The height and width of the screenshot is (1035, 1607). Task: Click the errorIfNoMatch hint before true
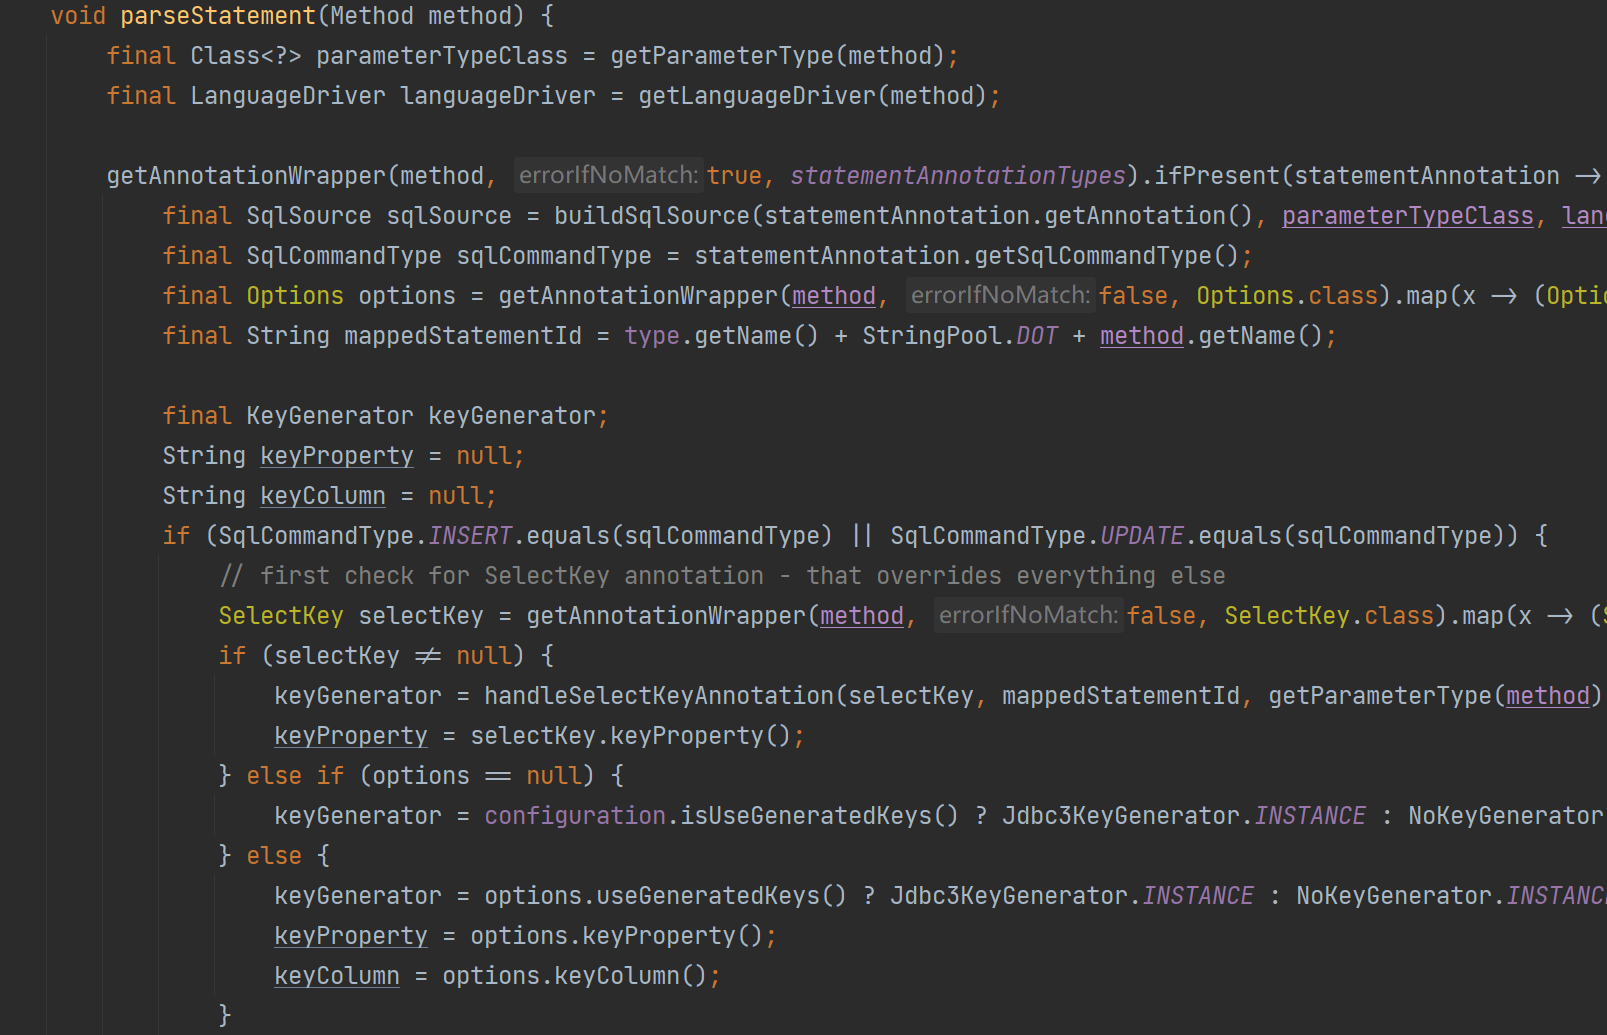pyautogui.click(x=608, y=176)
